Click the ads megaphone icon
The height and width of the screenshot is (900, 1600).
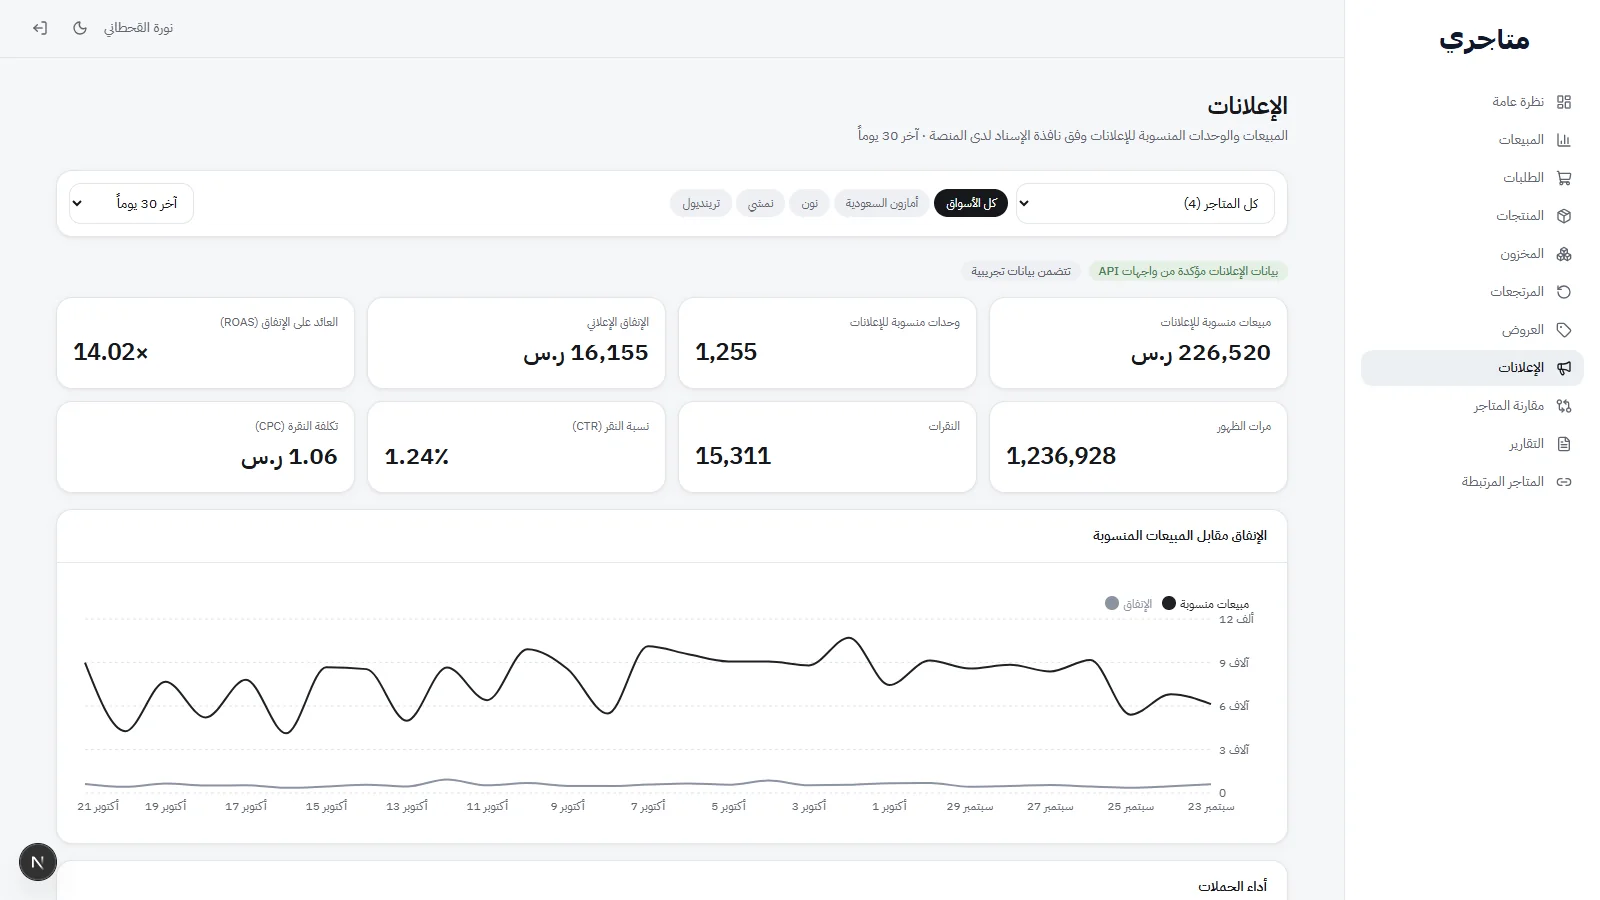coord(1564,368)
